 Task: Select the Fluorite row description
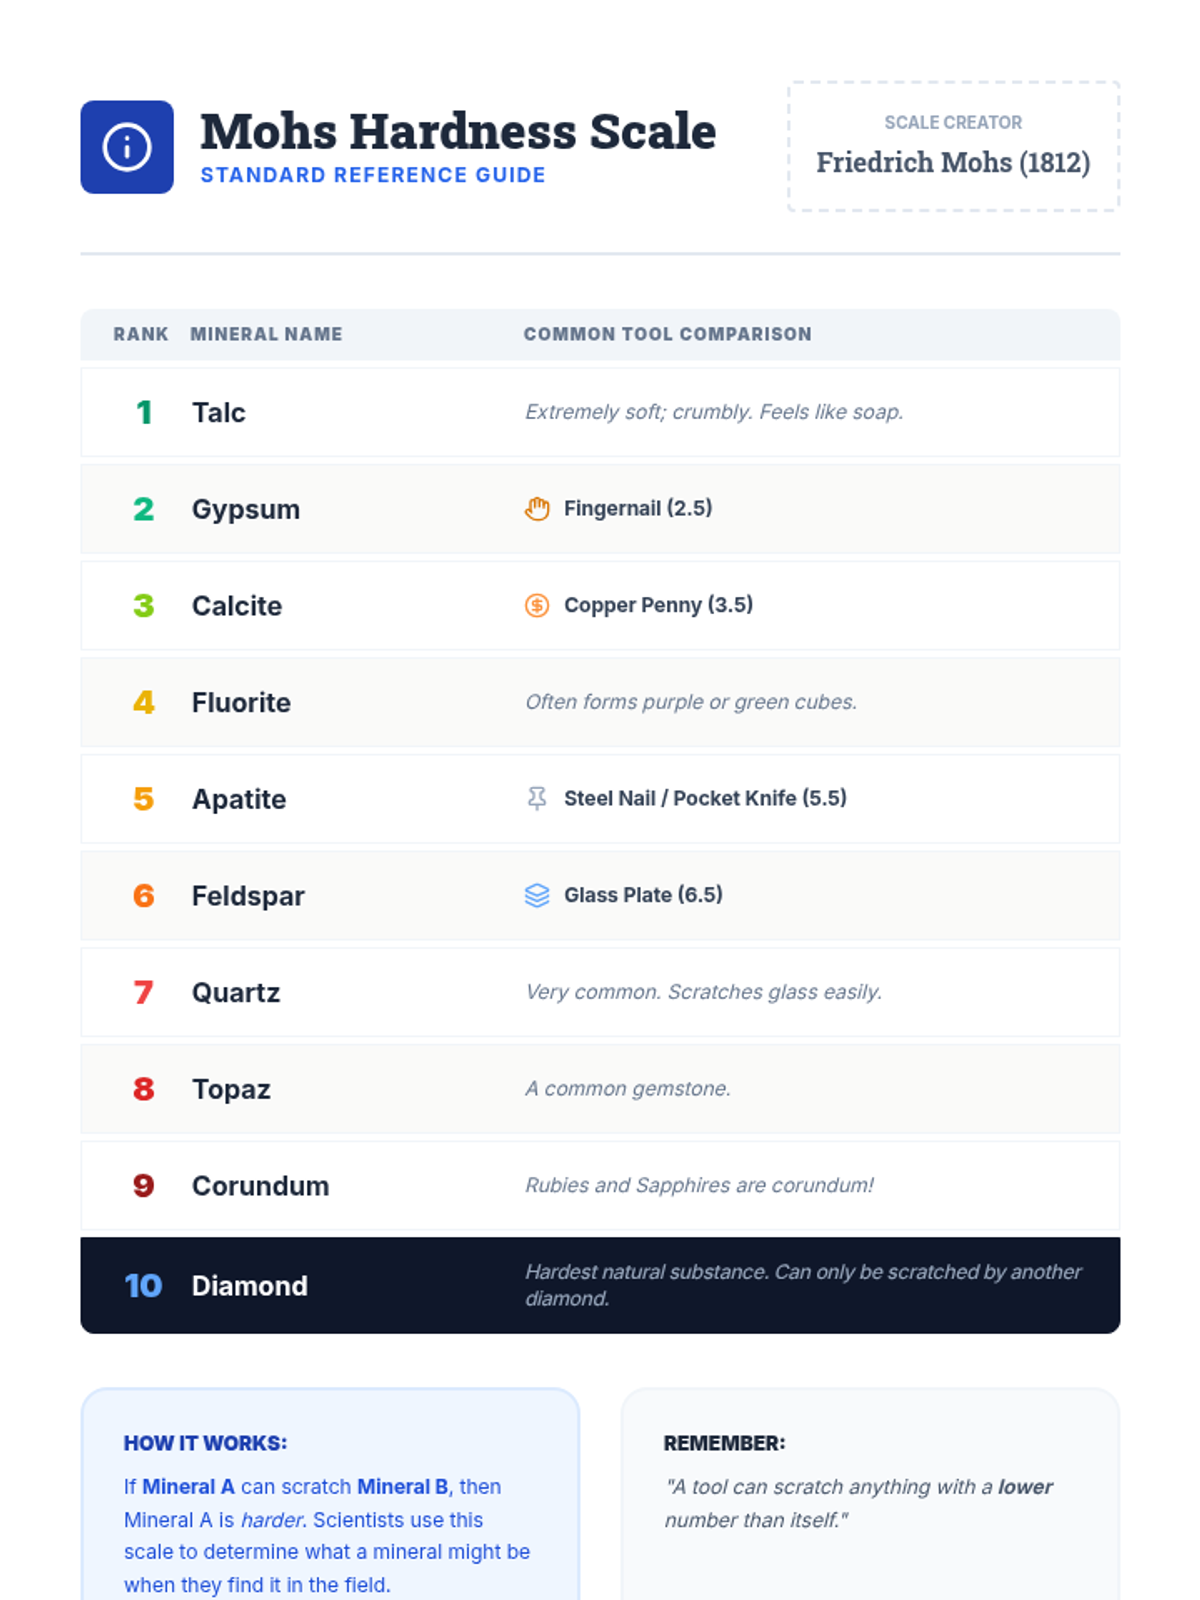(691, 702)
